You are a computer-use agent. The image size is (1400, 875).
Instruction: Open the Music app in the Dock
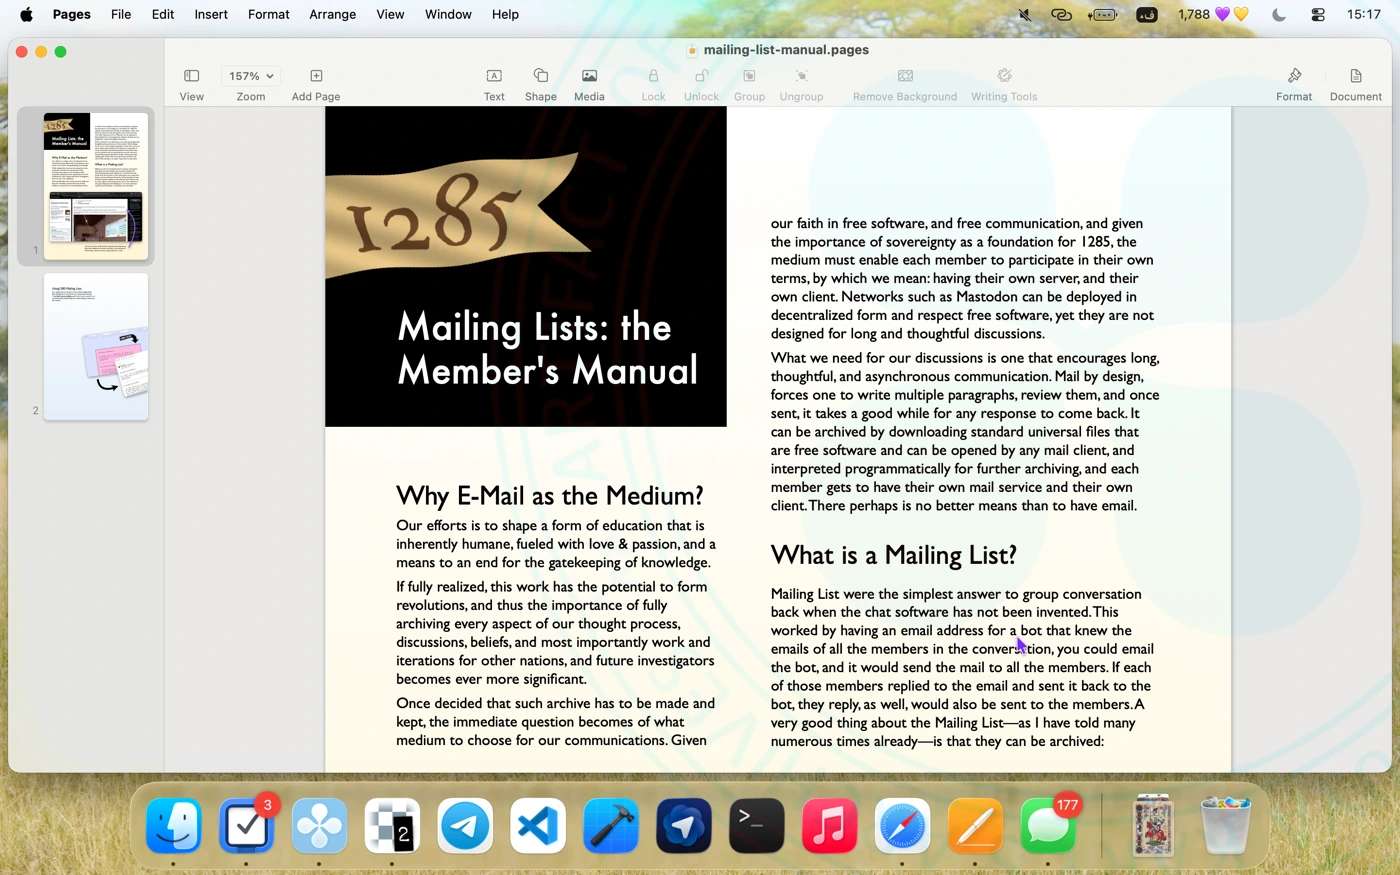coord(829,826)
